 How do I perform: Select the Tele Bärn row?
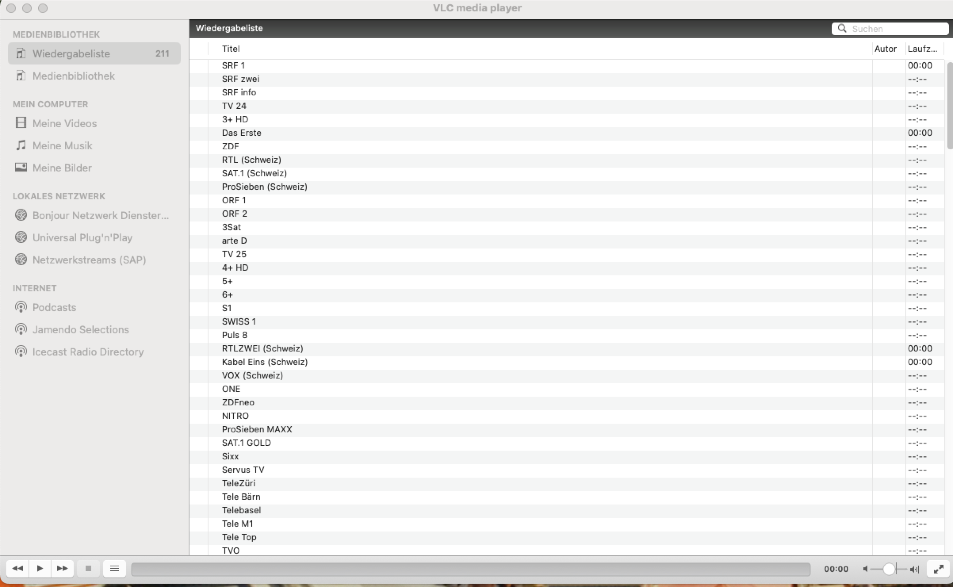pyautogui.click(x=567, y=497)
